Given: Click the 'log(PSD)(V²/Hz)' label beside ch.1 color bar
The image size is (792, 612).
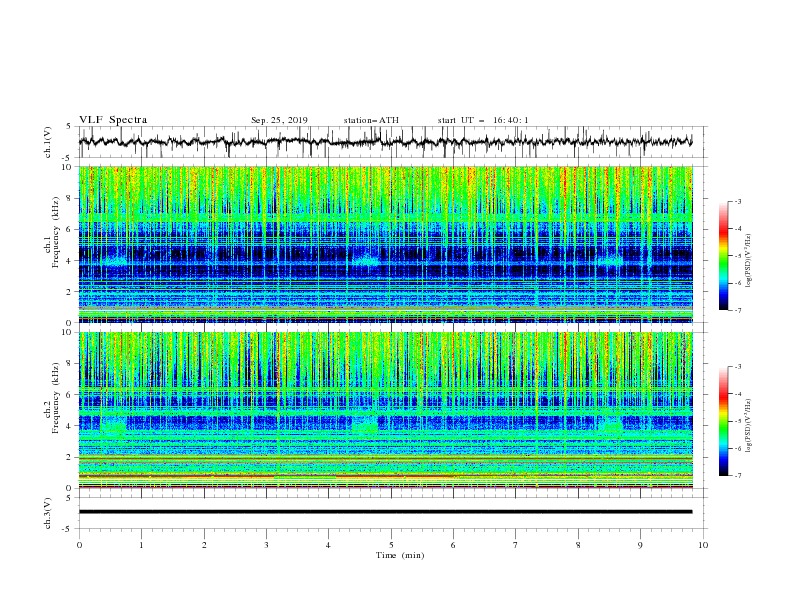Looking at the screenshot, I should click(750, 261).
